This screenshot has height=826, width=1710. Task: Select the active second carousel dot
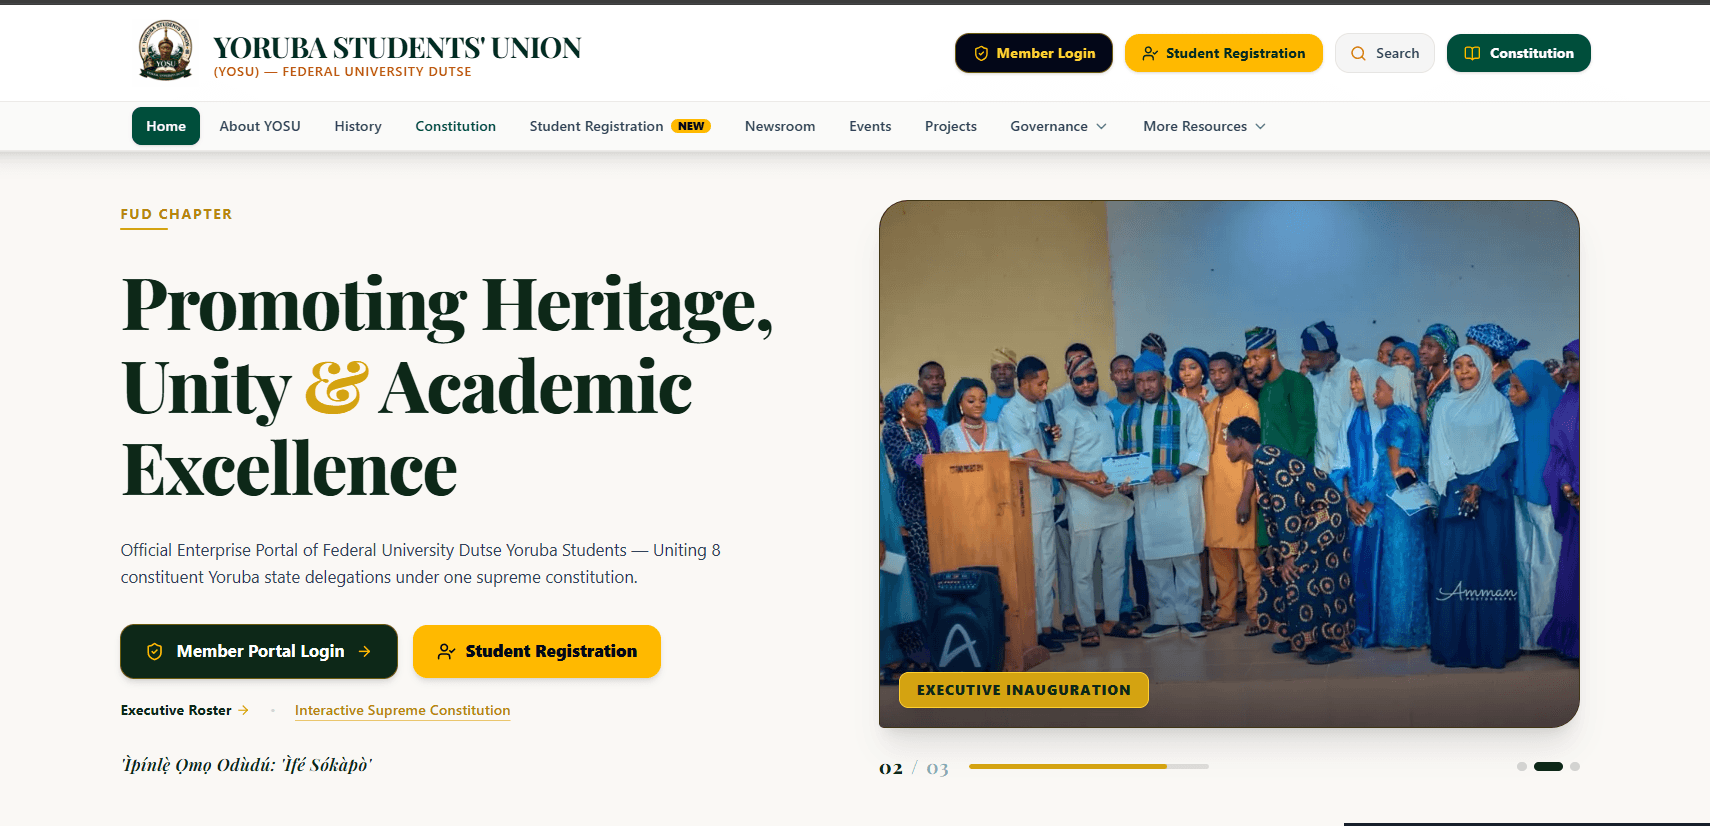tap(1548, 767)
